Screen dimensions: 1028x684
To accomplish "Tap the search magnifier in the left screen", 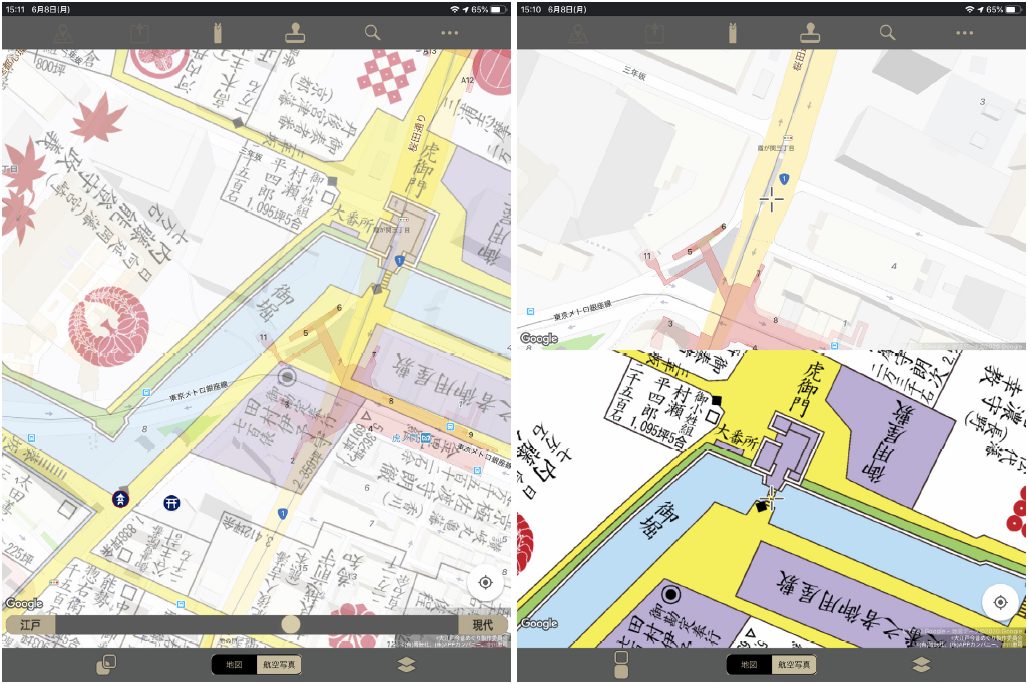I will [372, 32].
